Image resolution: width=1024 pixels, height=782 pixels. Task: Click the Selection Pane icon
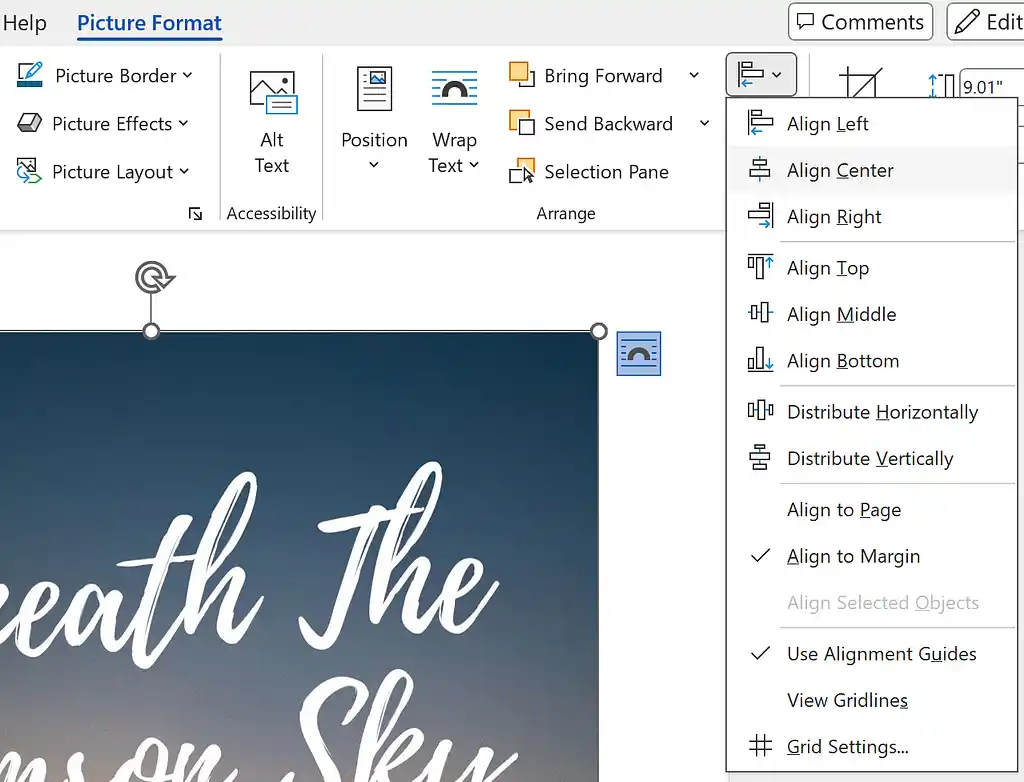coord(522,171)
